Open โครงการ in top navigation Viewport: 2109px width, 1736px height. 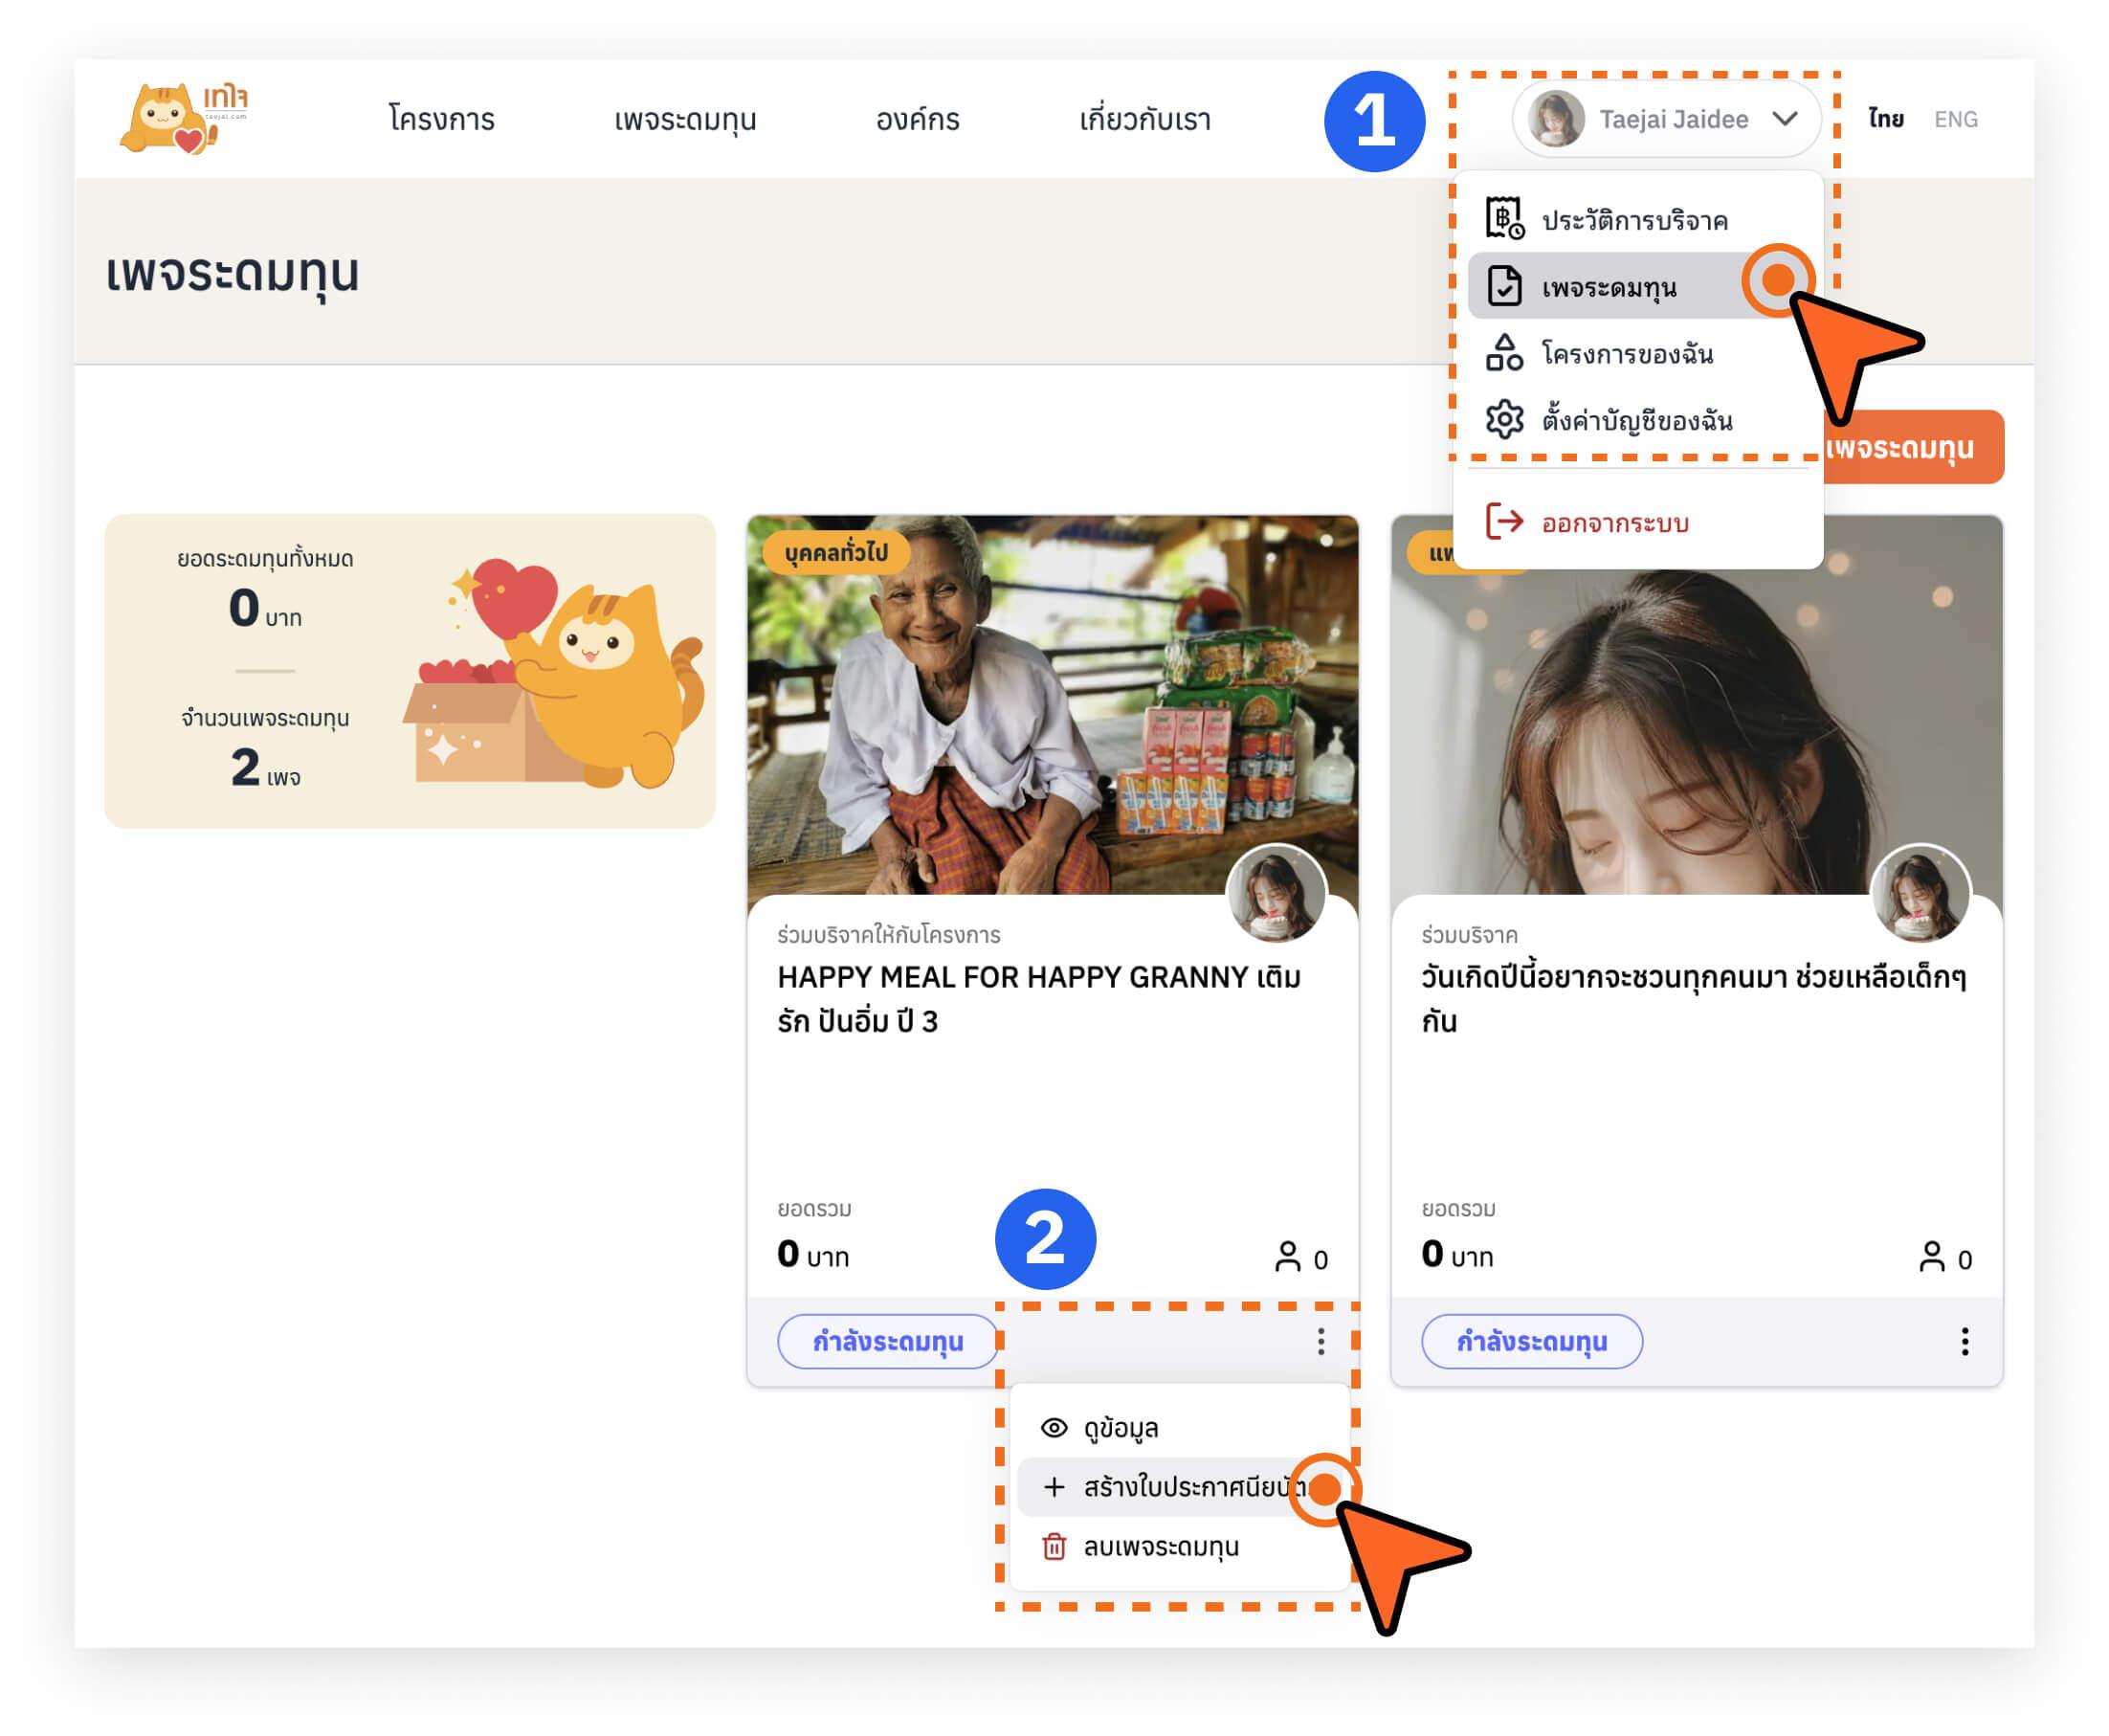click(x=441, y=120)
